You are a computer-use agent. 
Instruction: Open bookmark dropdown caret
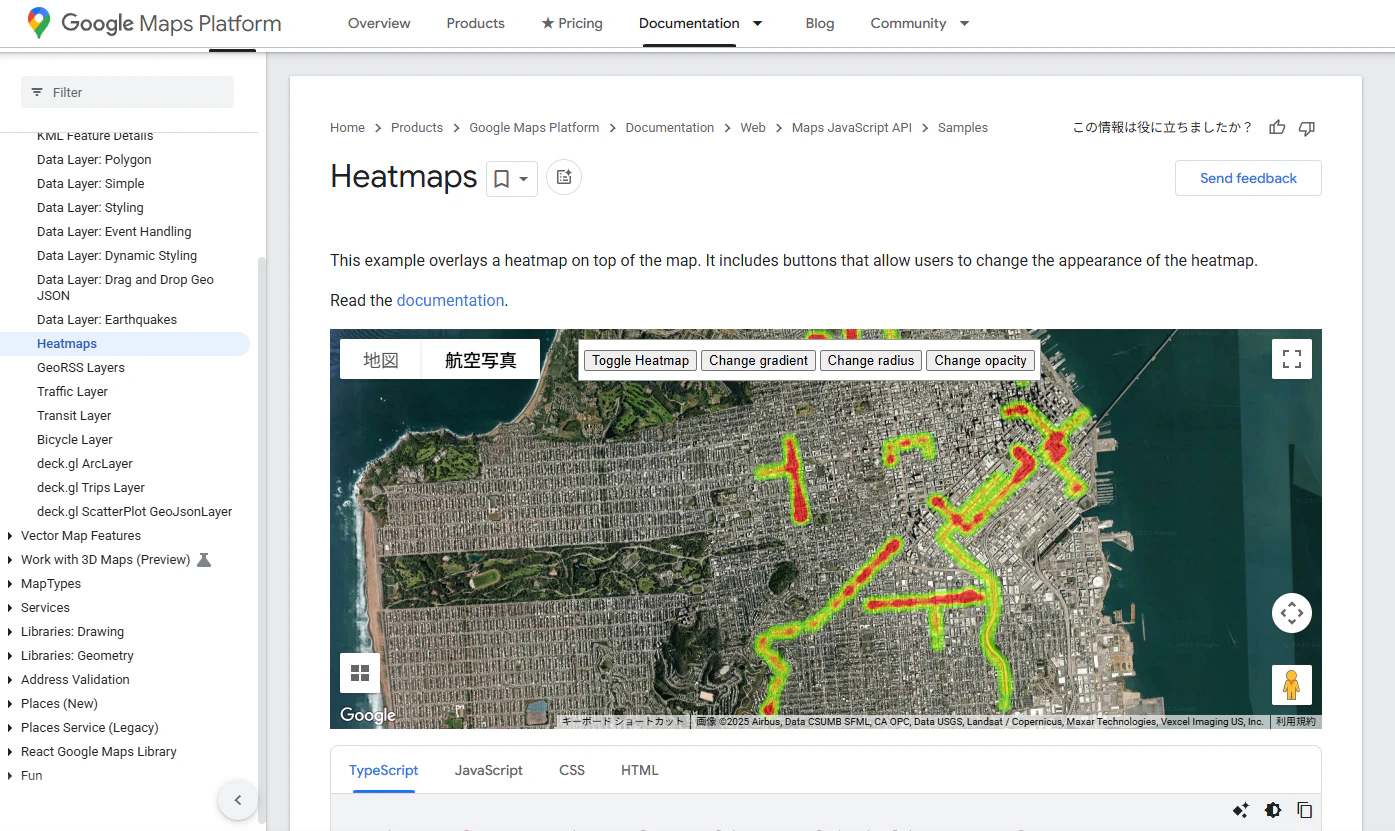tap(524, 179)
